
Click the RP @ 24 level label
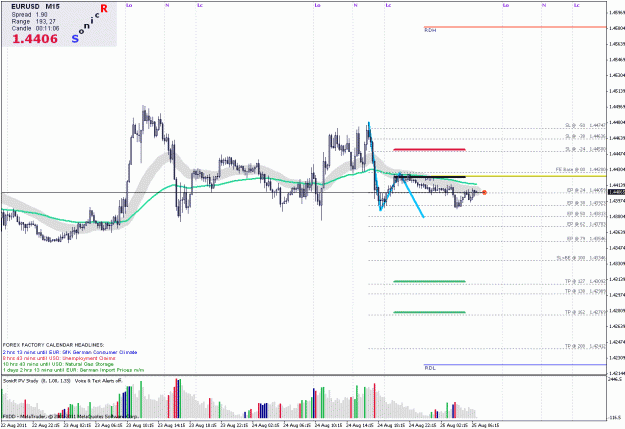586,190
